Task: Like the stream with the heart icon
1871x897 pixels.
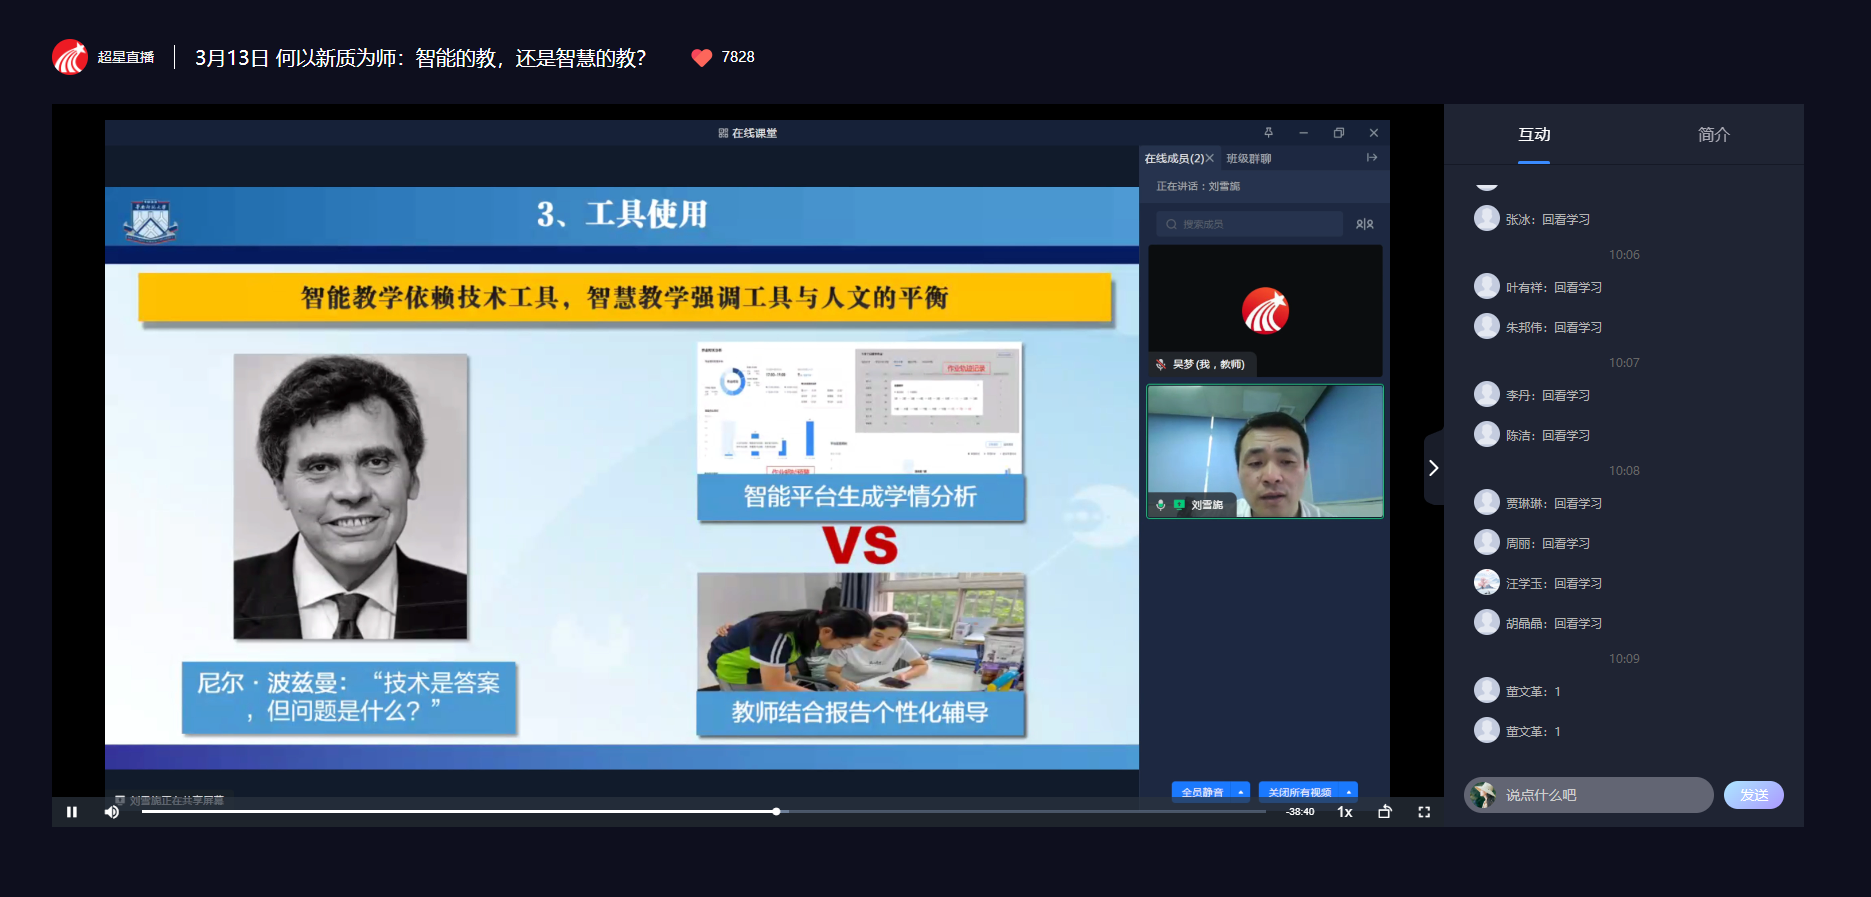Action: (702, 58)
